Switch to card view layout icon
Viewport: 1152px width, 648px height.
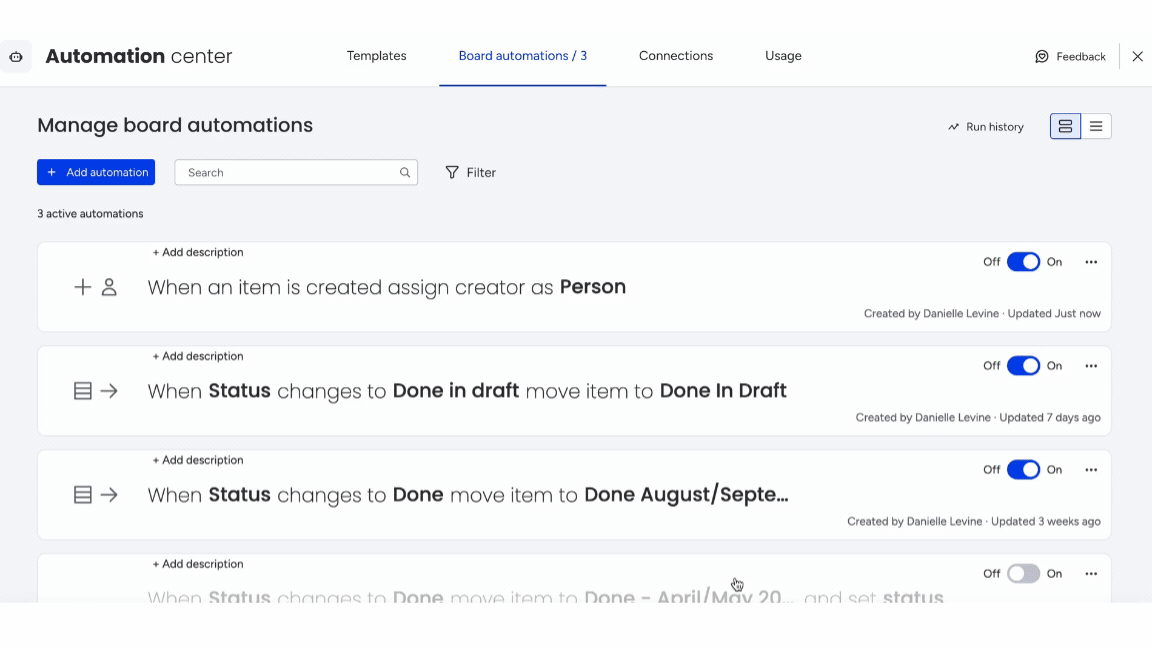(x=1065, y=126)
